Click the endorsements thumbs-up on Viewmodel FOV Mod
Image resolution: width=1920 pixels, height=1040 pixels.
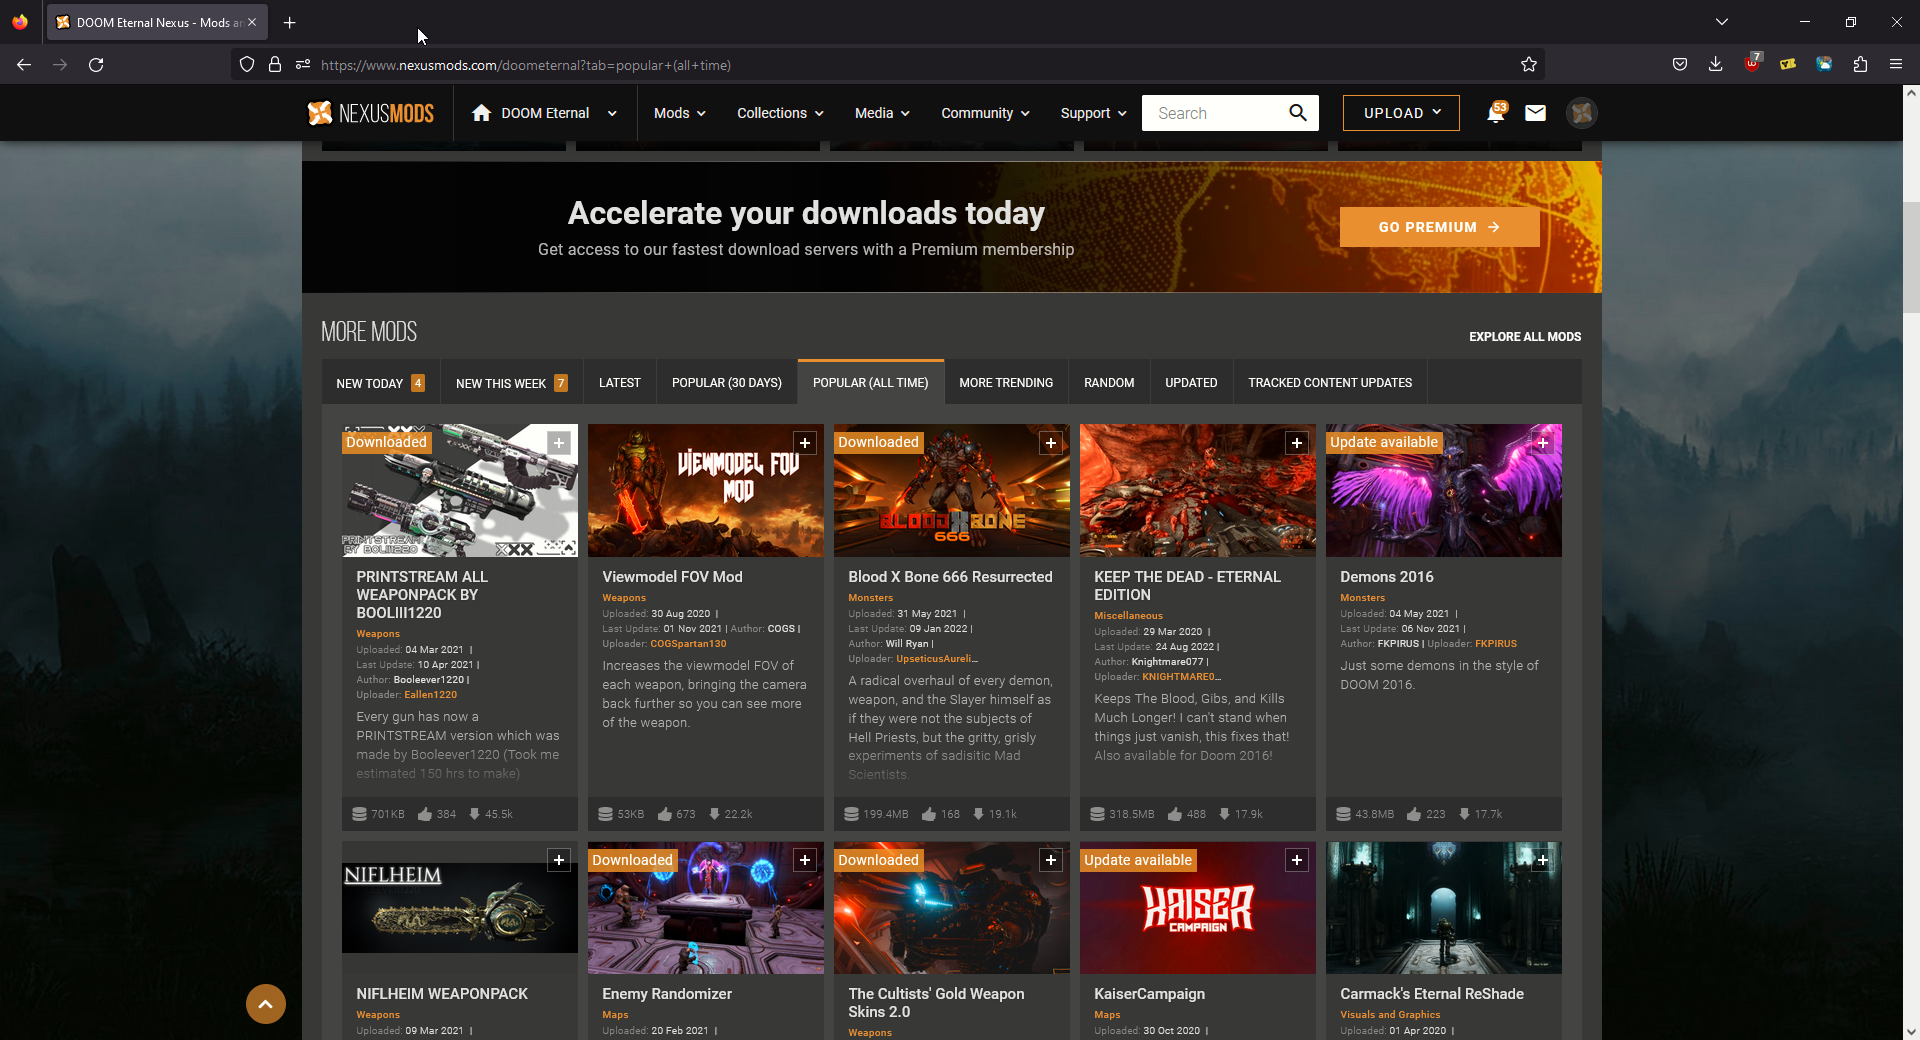(x=665, y=814)
